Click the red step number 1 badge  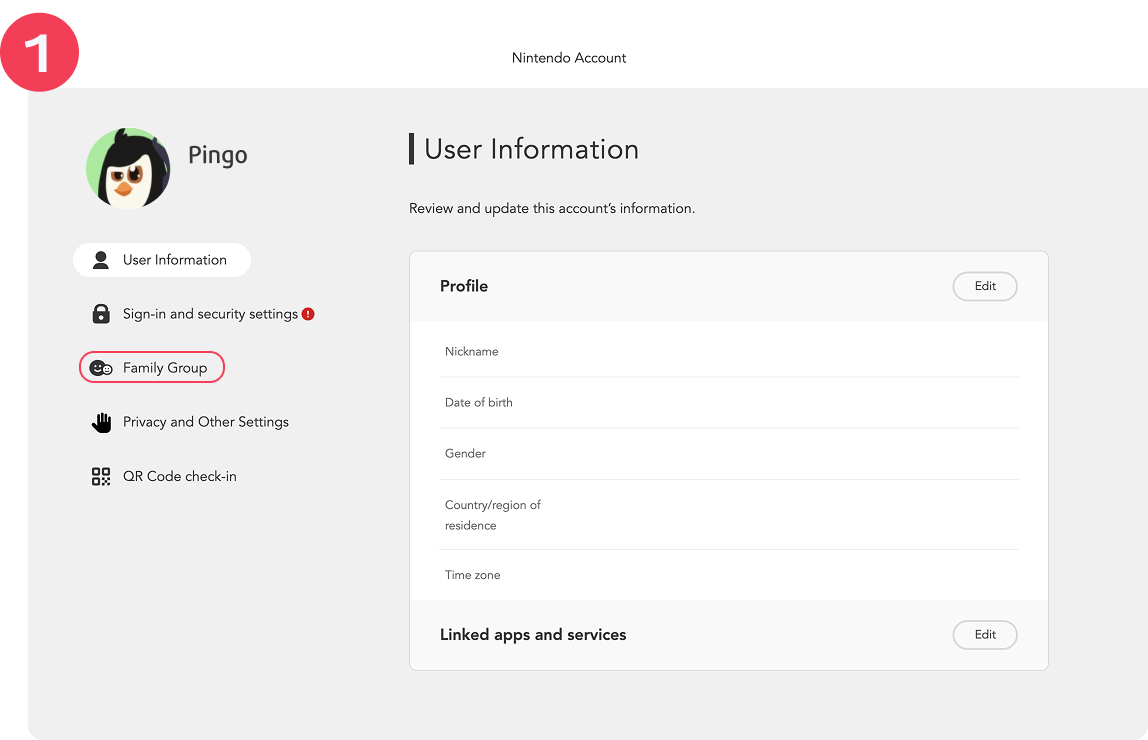(39, 52)
